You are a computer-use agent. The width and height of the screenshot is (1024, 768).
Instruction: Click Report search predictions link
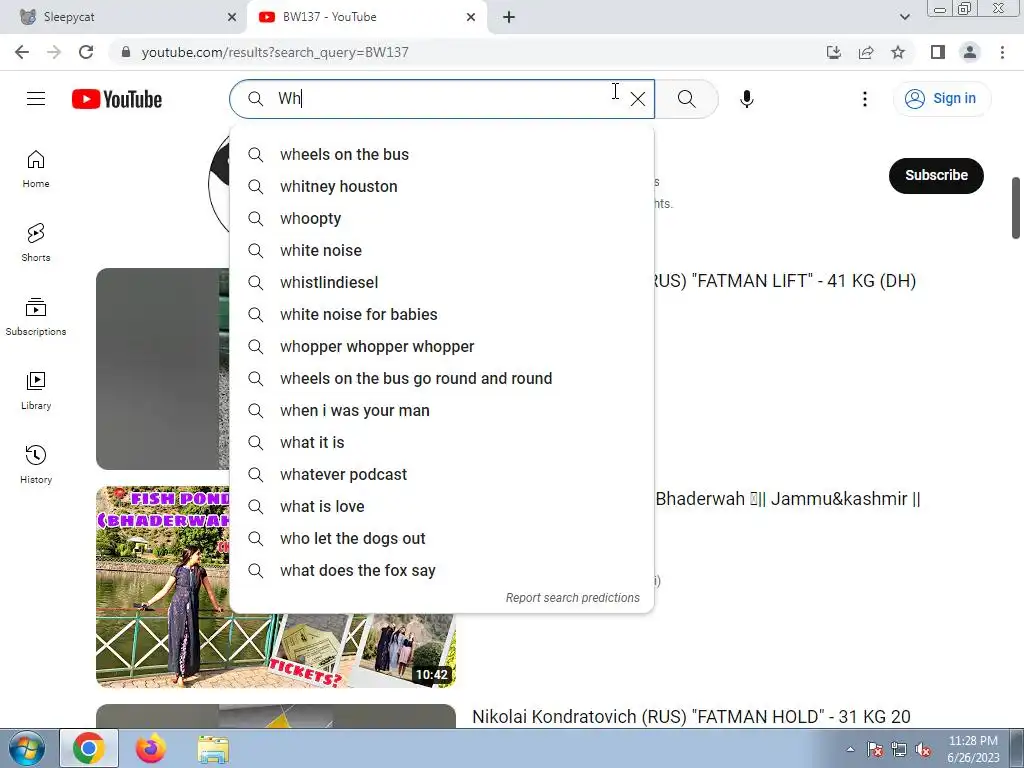click(x=573, y=598)
